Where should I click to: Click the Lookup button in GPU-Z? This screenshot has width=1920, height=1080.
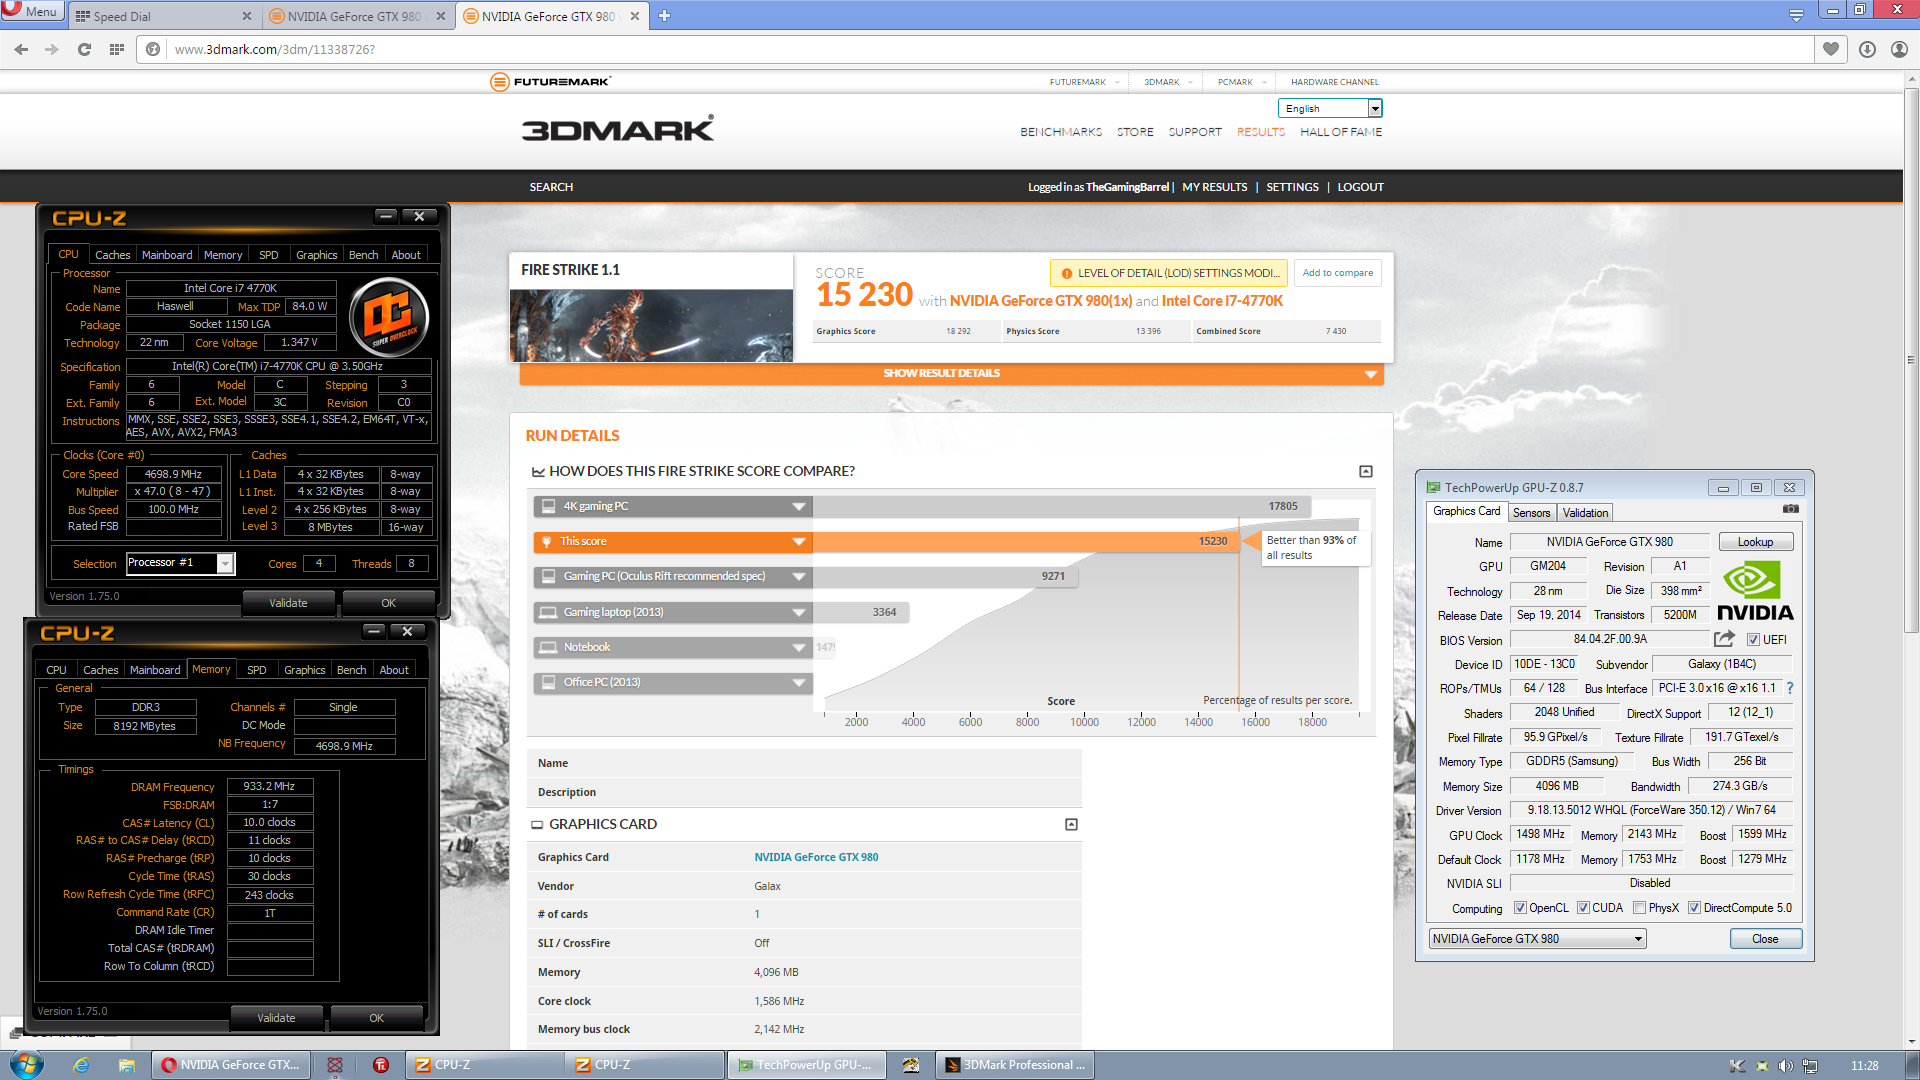[1755, 542]
